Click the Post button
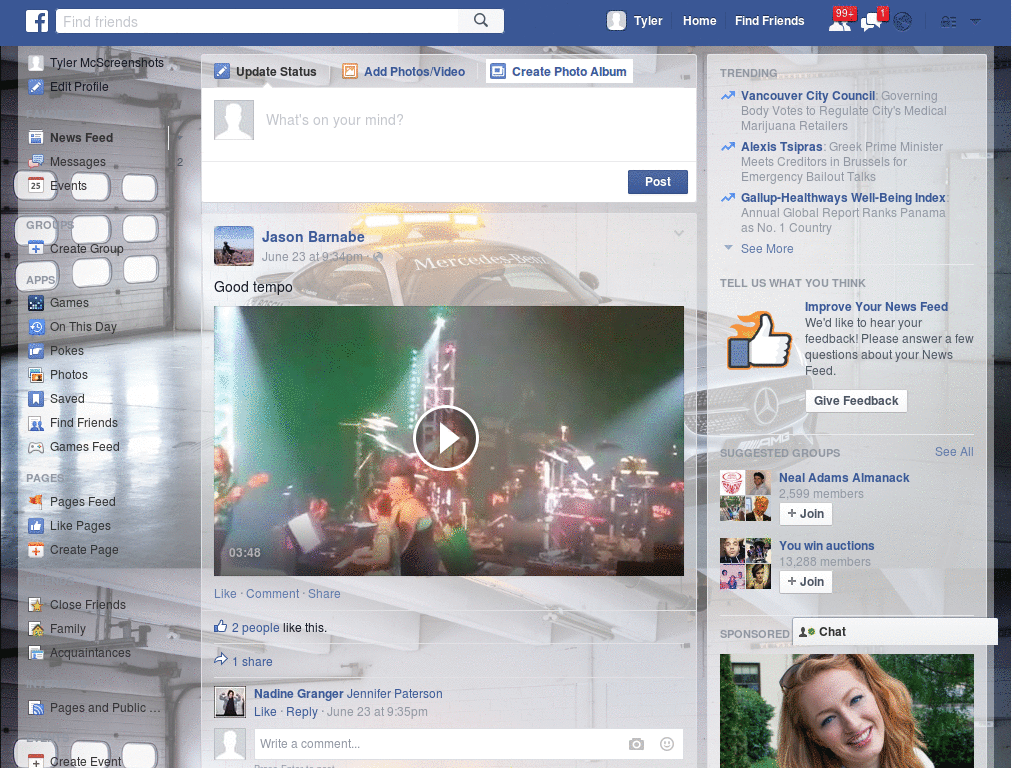This screenshot has width=1024, height=768. coord(657,181)
